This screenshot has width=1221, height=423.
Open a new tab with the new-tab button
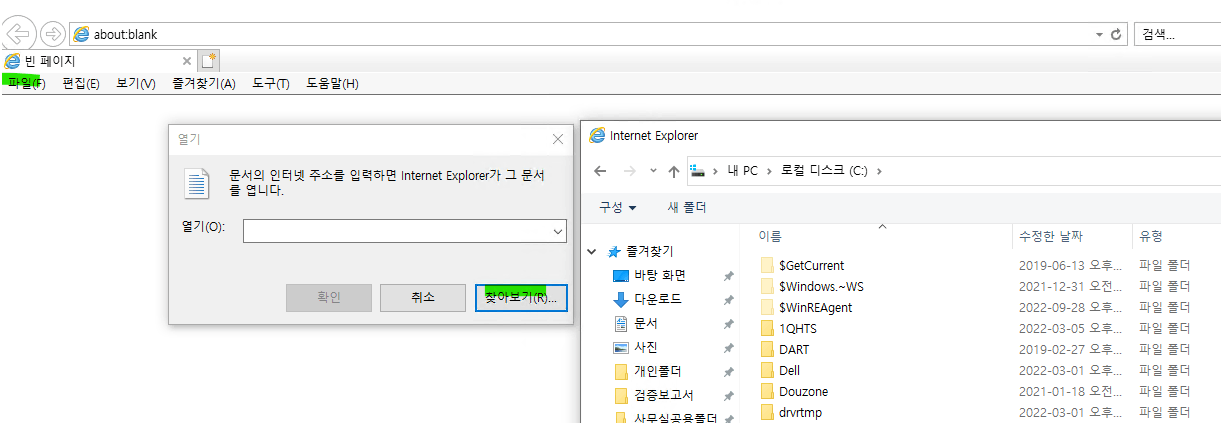(209, 61)
